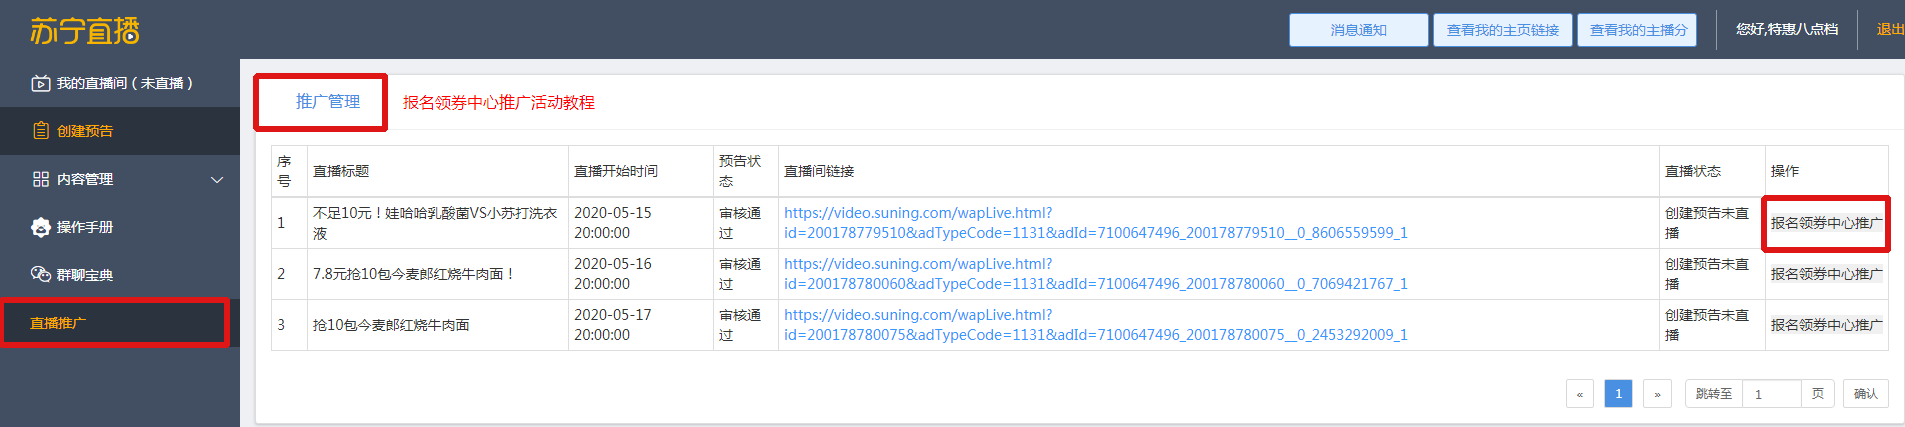Screen dimensions: 1905x427
Task: Click 审核通过 status in row 1
Action: tap(740, 223)
